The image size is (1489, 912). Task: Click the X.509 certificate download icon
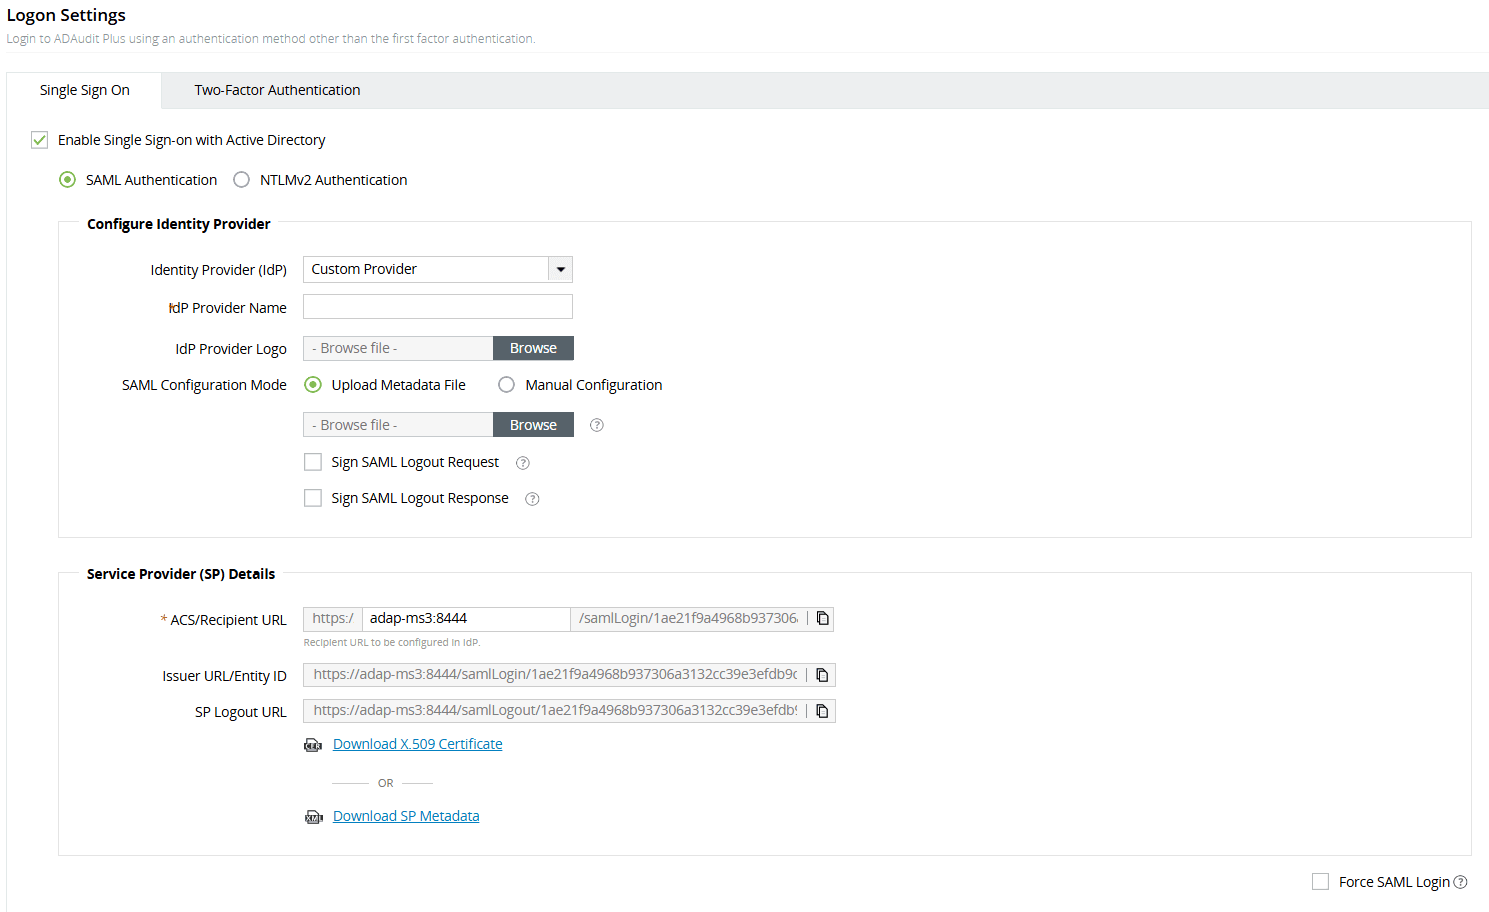click(313, 745)
